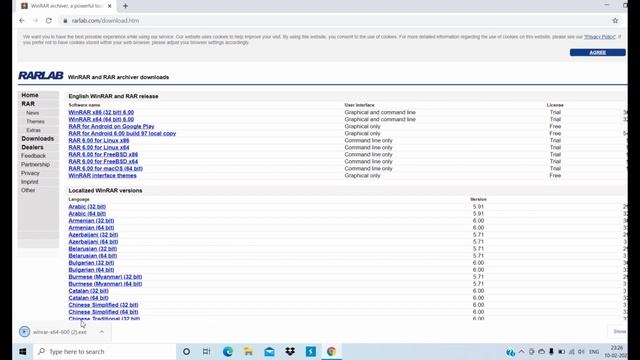Download Belarusian (32 bit) WinRAR

[x=93, y=249]
